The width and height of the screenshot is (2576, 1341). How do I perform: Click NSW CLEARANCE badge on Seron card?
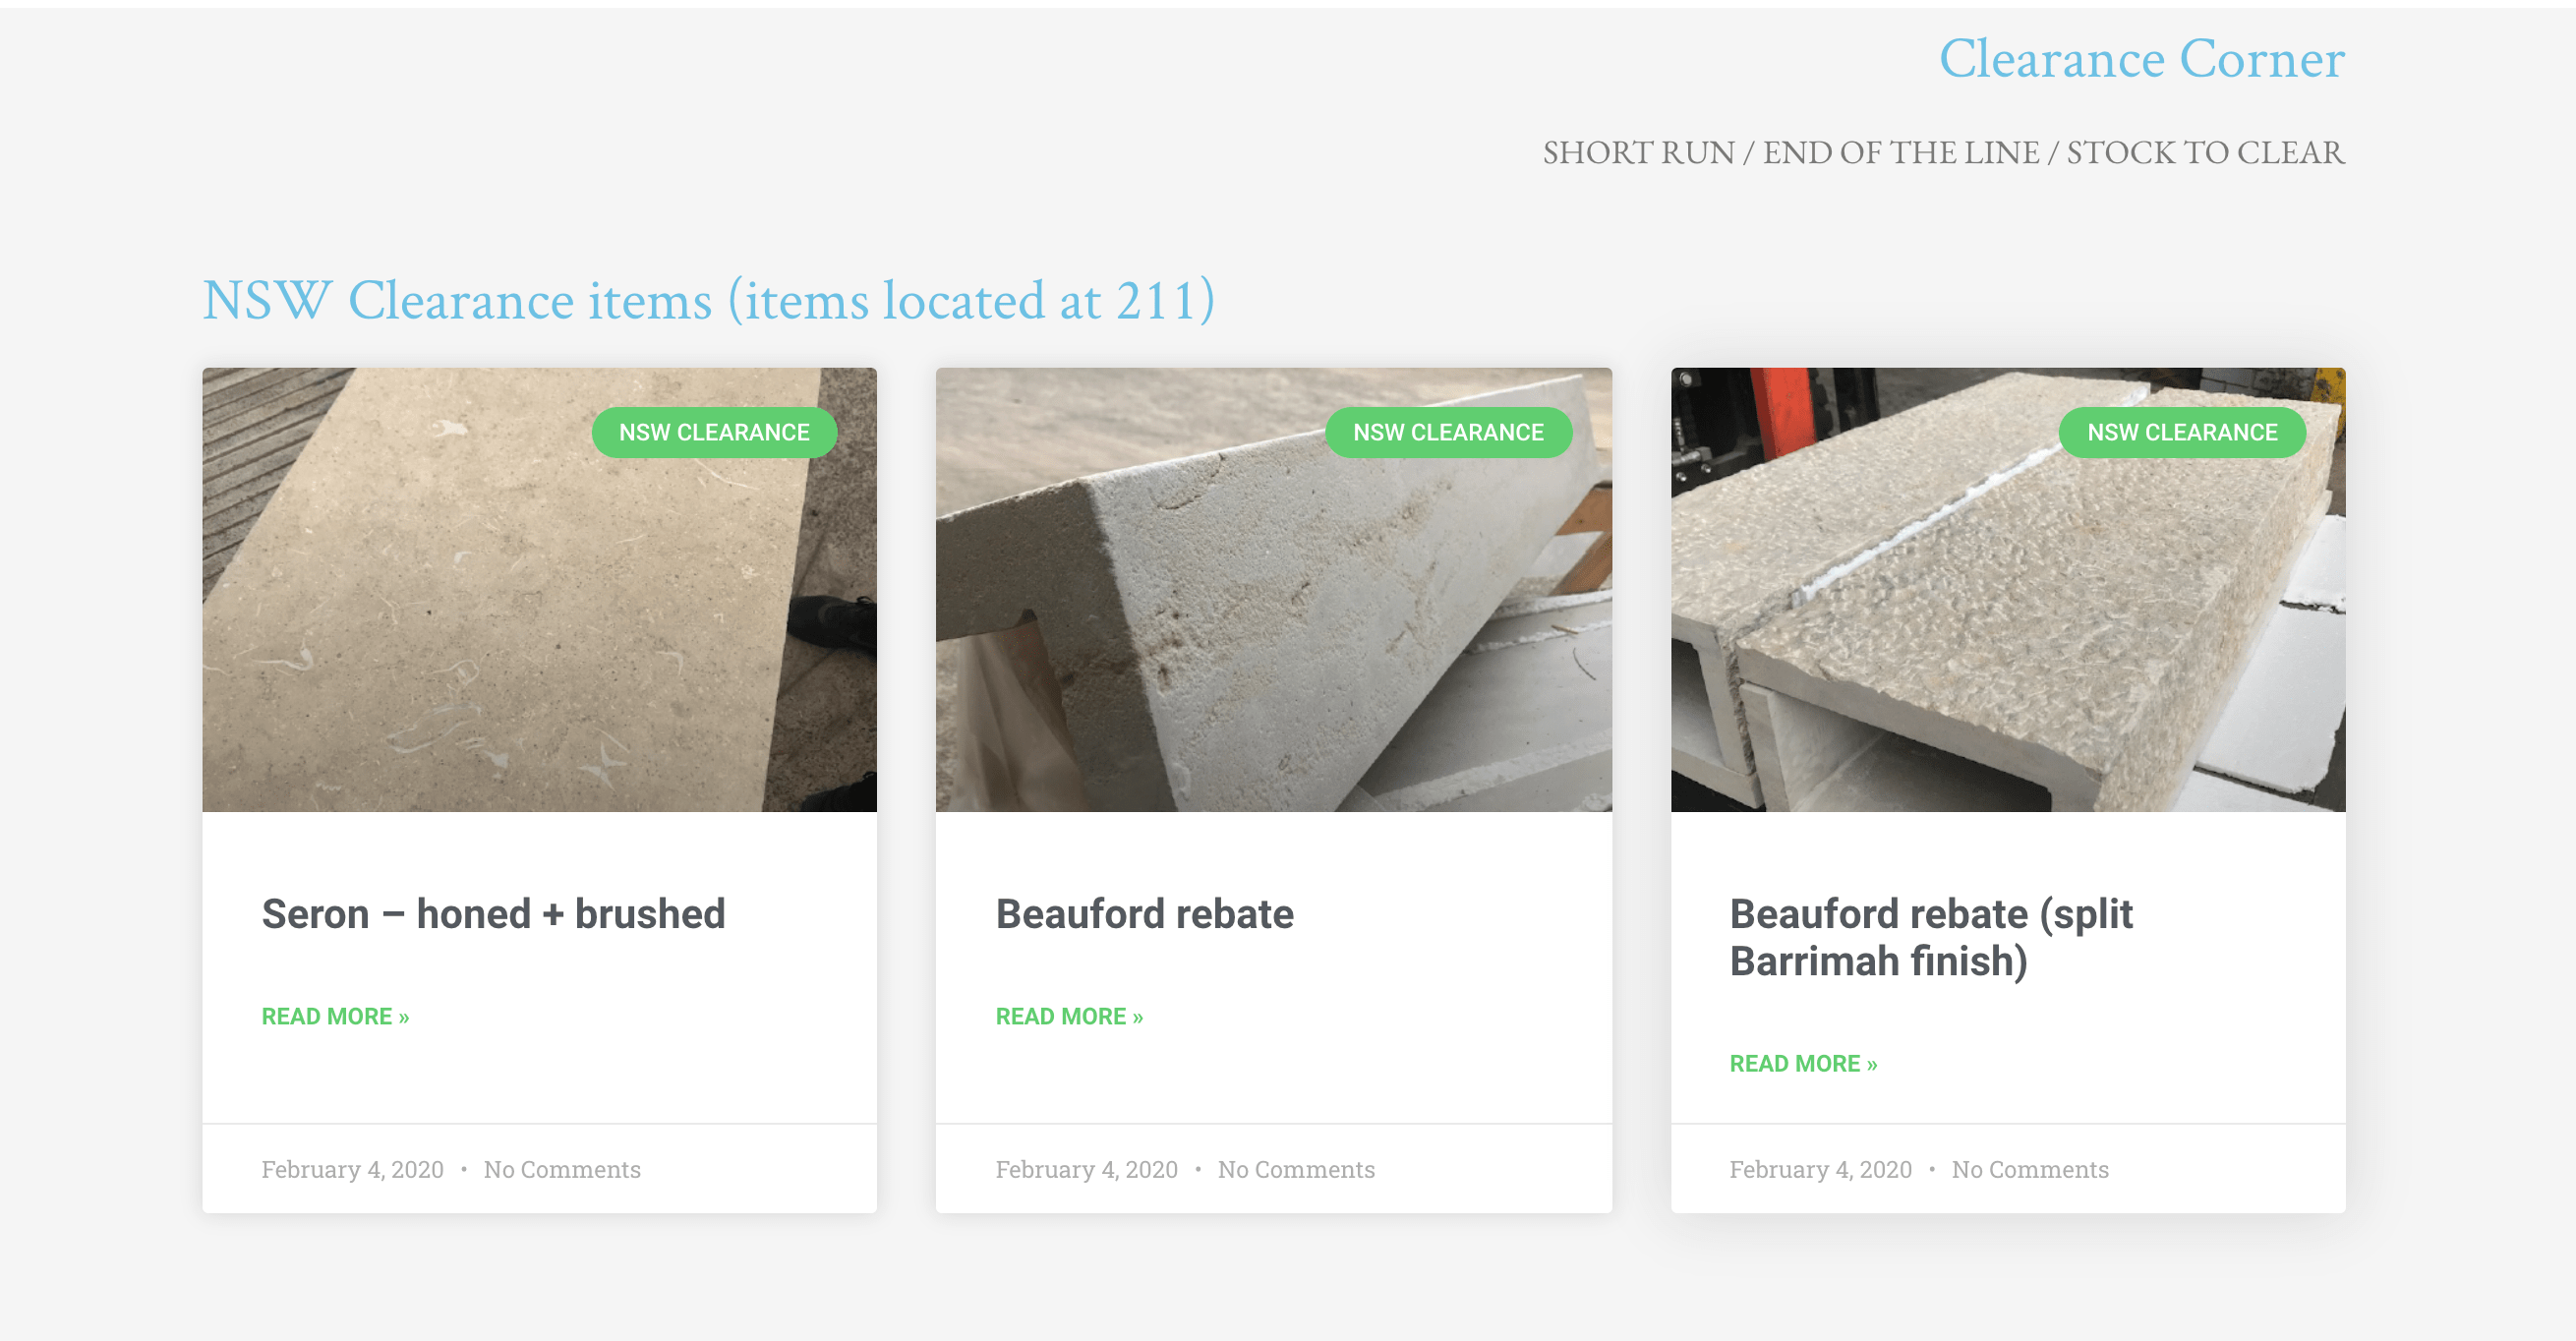714,432
